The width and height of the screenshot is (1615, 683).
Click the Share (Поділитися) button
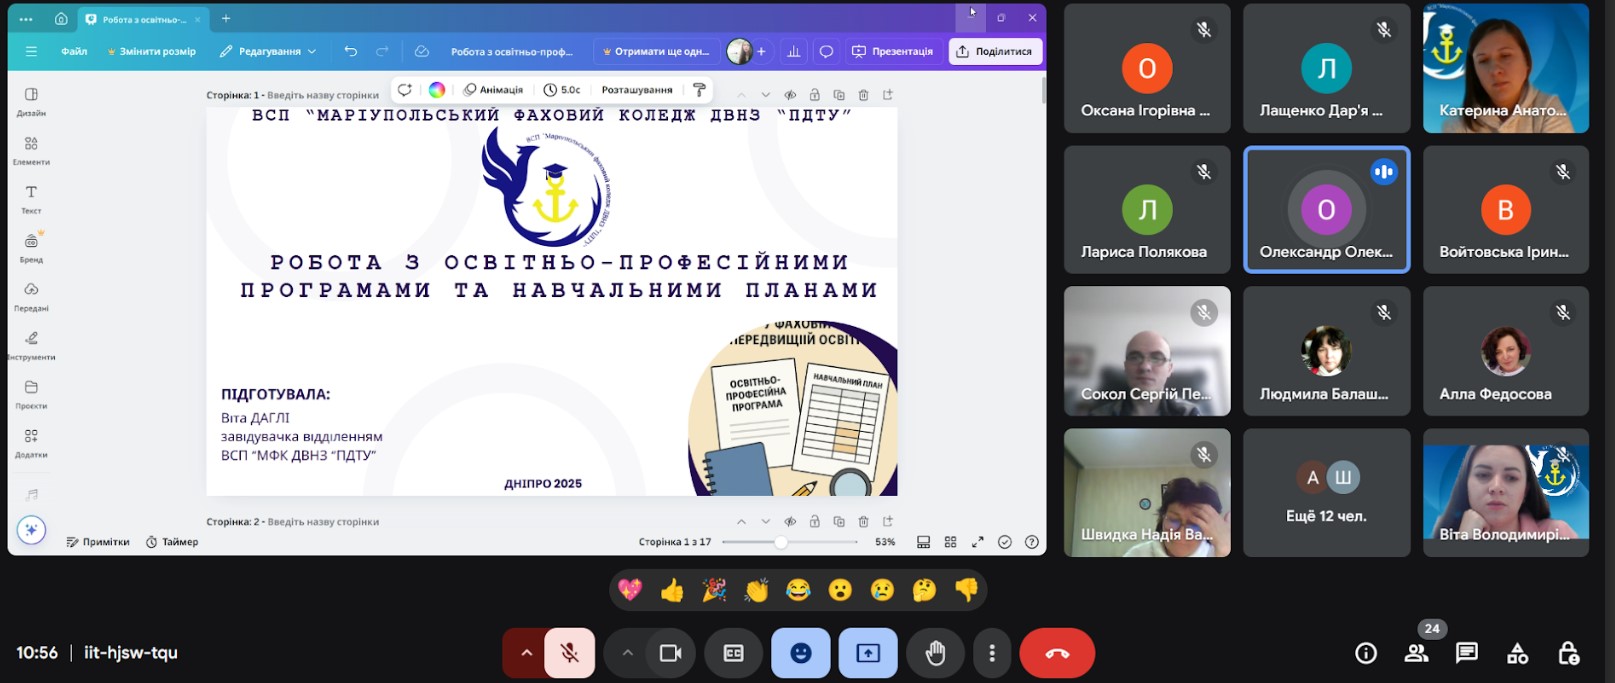pyautogui.click(x=994, y=51)
